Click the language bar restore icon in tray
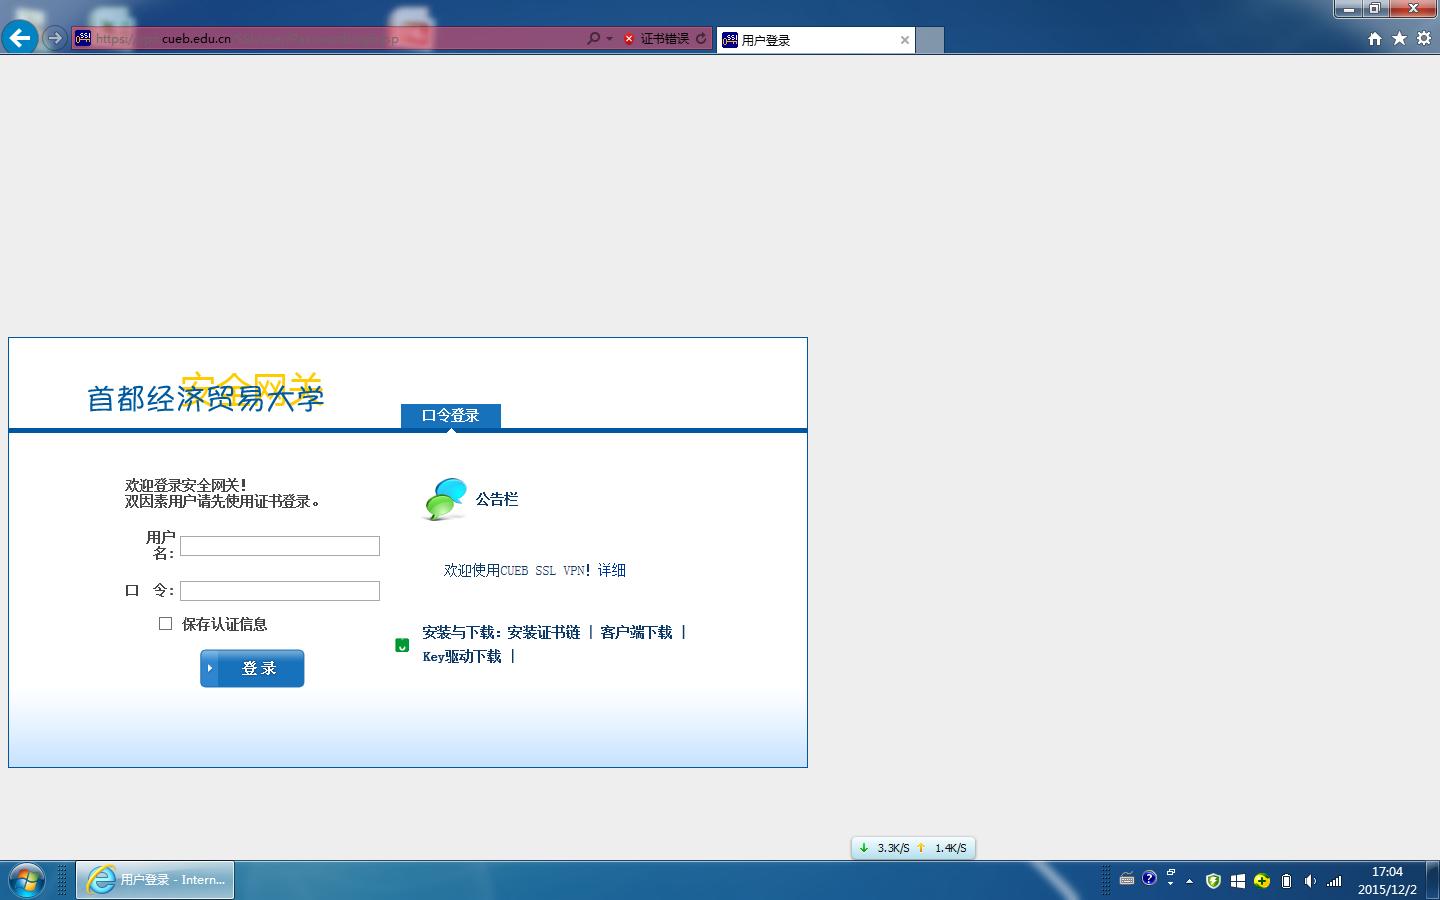Viewport: 1440px width, 900px height. click(1171, 873)
